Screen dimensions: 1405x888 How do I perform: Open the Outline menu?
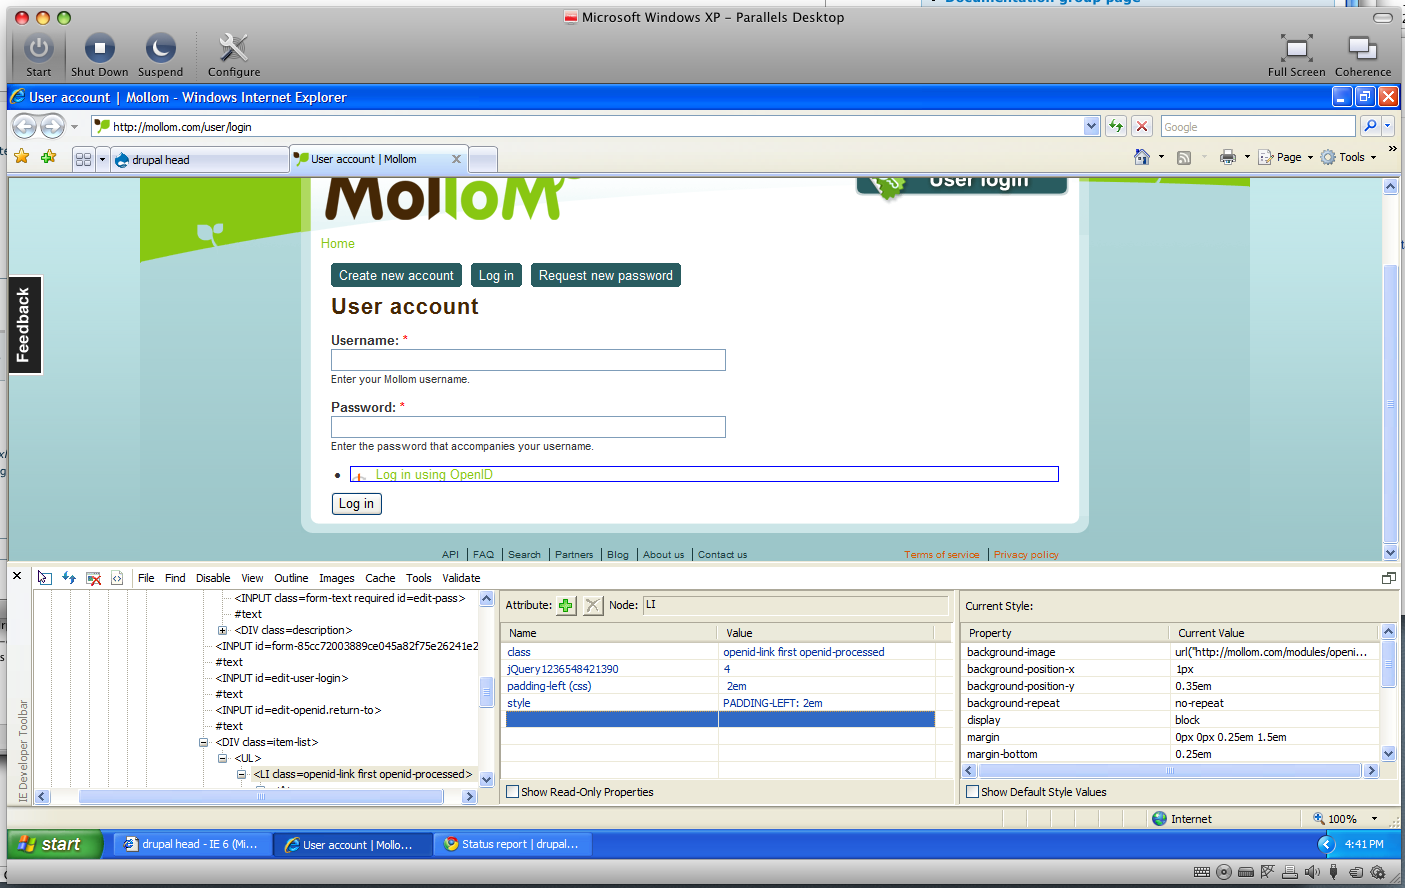tap(291, 578)
